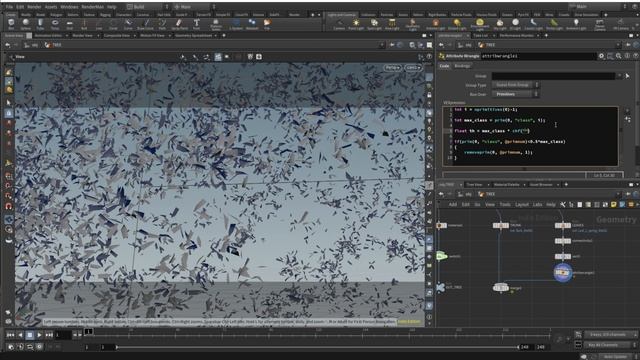640x360 pixels.
Task: Click the timeline frame scrubber marker
Action: tap(88, 331)
